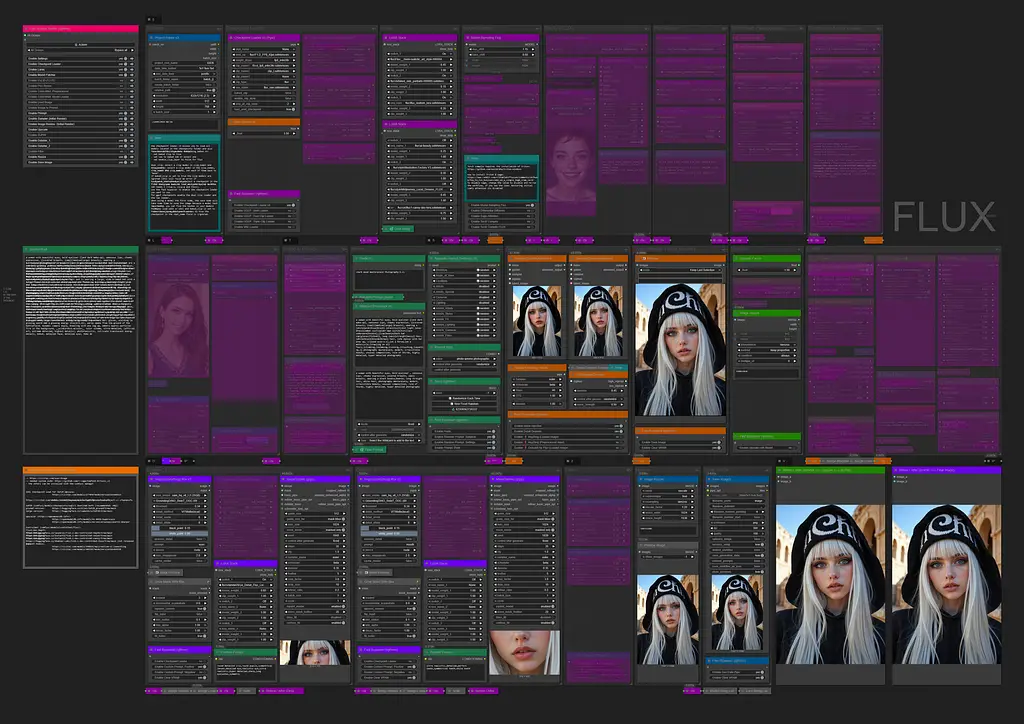Click the teal note text box under Project Folder
Screen dimensions: 1024x724
coord(184,187)
